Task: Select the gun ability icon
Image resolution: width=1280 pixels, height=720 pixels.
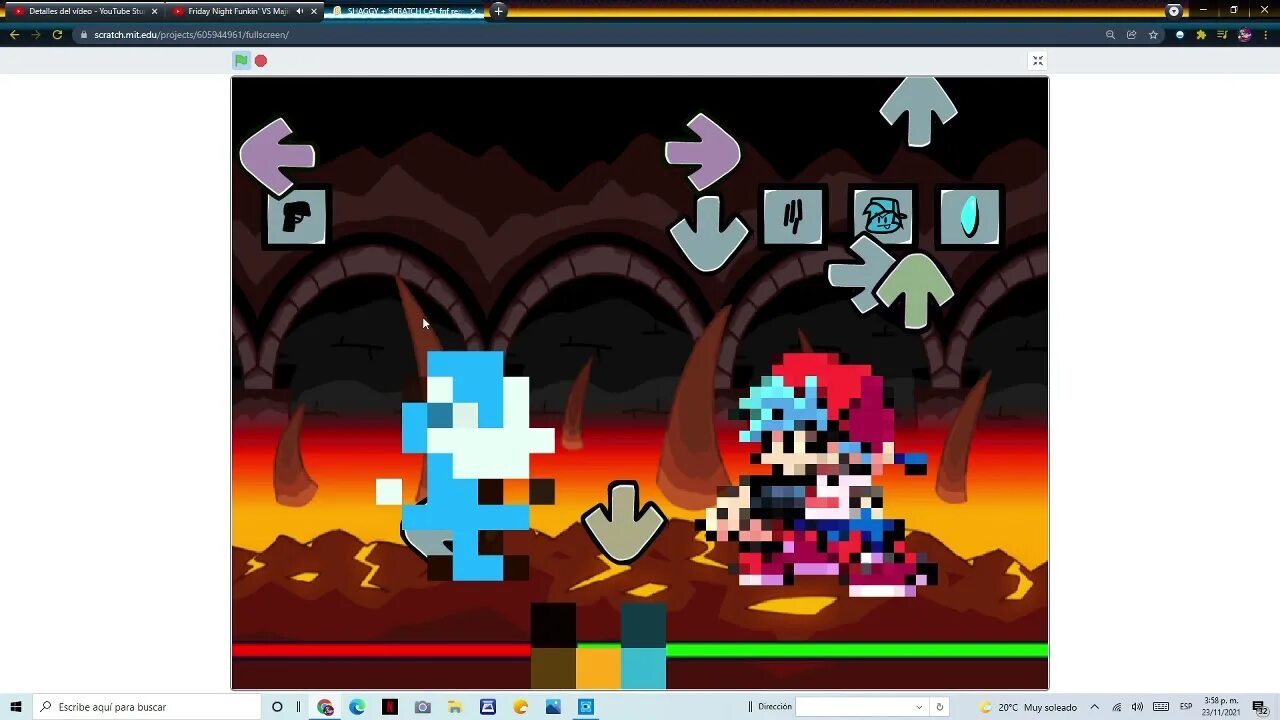Action: (296, 216)
